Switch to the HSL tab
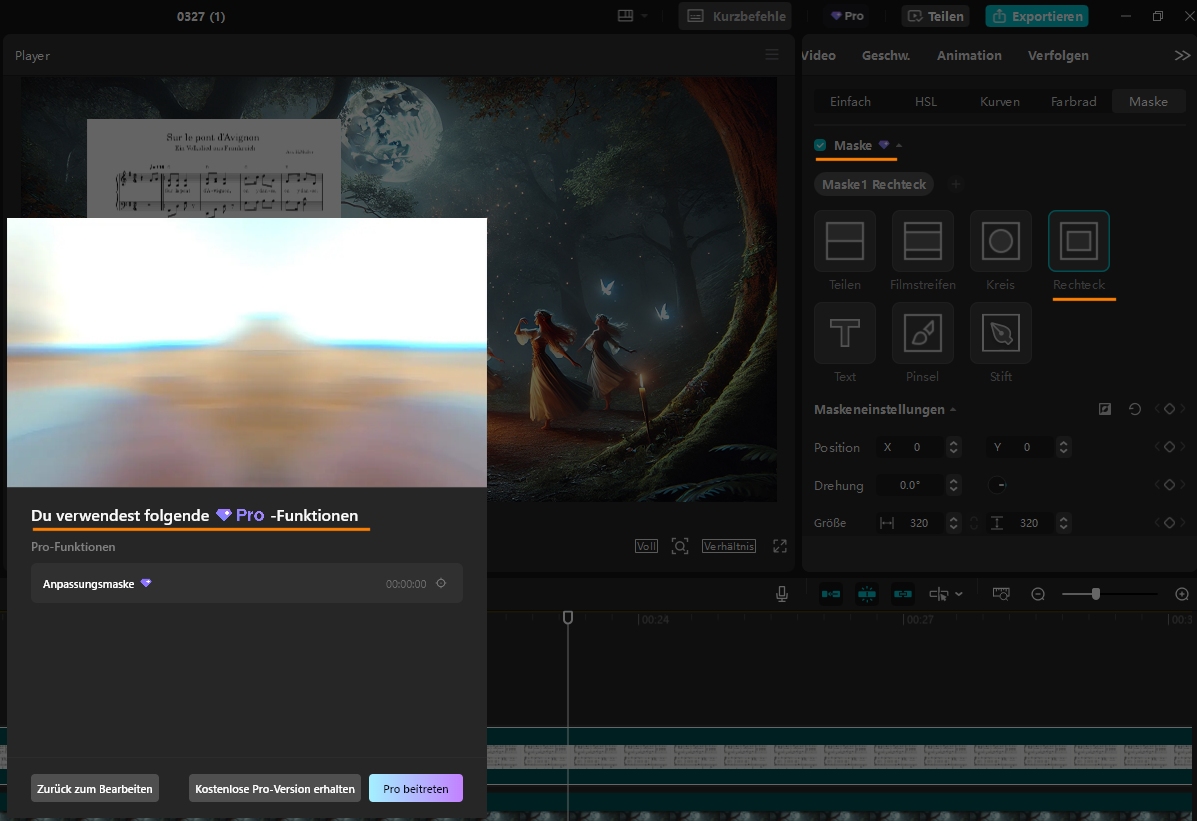Image resolution: width=1197 pixels, height=821 pixels. pos(925,102)
